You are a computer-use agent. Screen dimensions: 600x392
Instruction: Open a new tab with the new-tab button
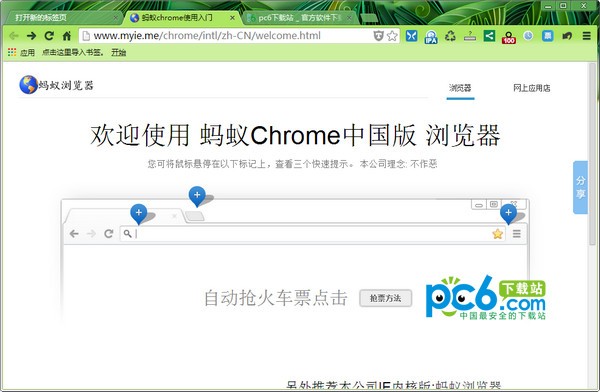tap(368, 18)
